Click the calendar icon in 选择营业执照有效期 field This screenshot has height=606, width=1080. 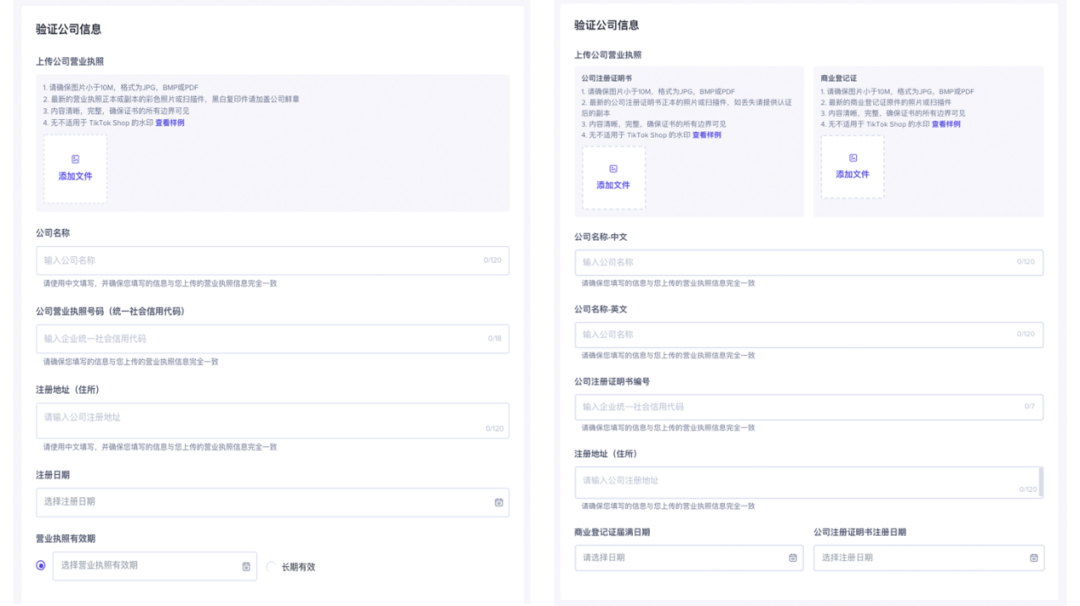pos(246,566)
